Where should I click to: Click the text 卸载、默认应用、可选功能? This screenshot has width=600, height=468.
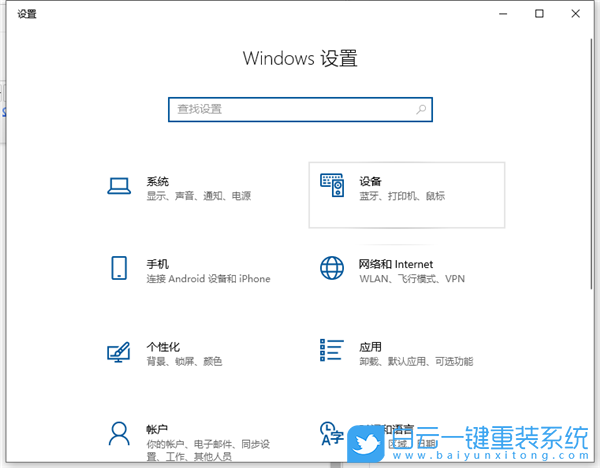[416, 361]
